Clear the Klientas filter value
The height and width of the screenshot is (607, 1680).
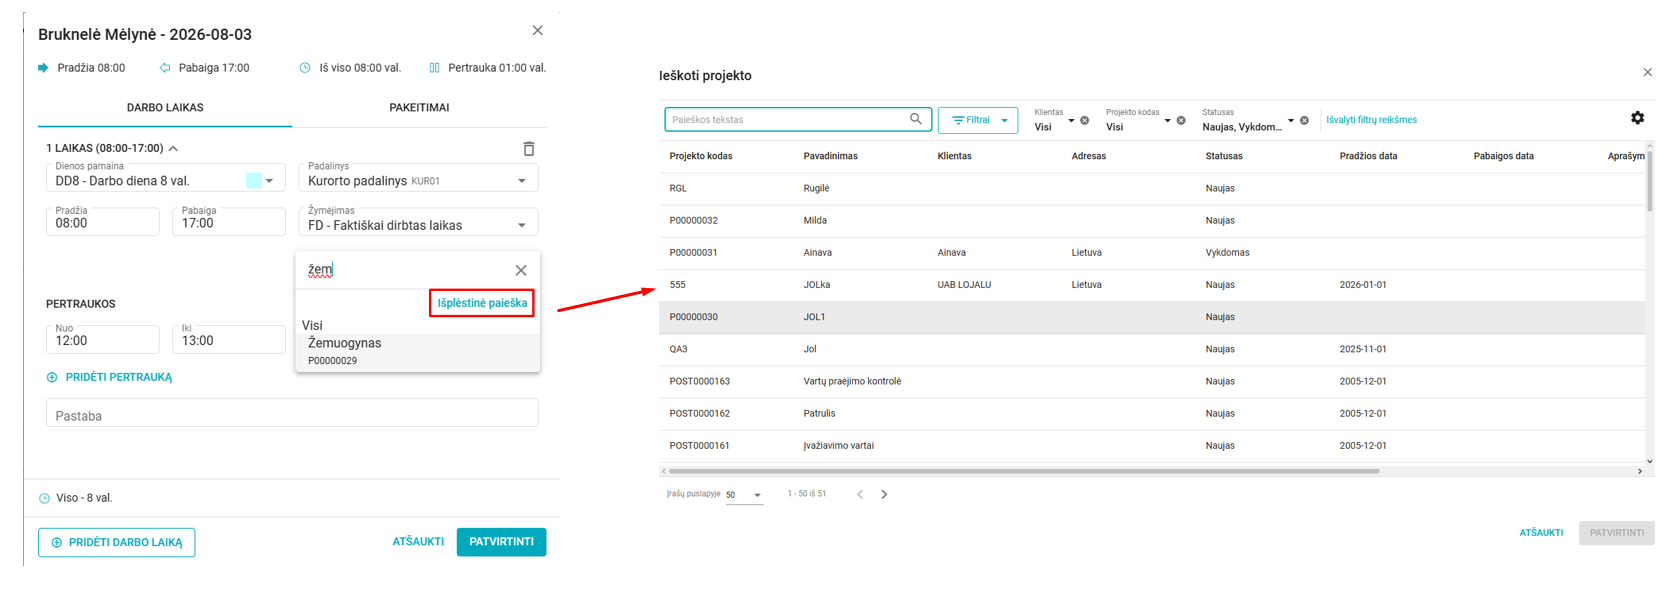click(1085, 120)
